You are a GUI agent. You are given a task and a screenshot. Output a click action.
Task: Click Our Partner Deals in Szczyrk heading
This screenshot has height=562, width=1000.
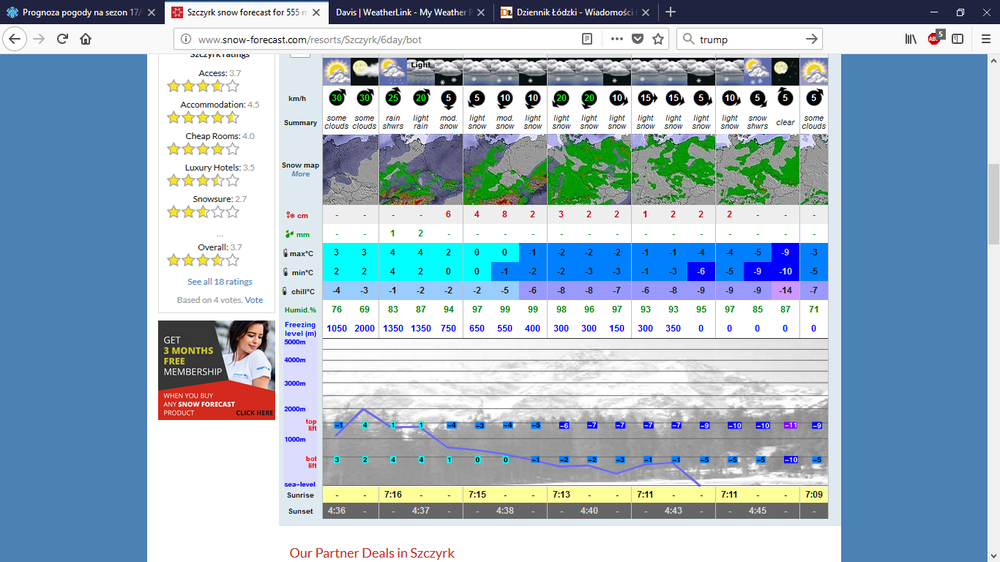tap(372, 553)
